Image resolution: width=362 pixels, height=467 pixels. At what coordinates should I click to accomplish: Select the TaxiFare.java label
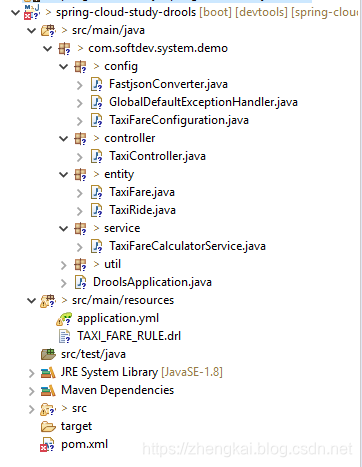[x=142, y=192]
